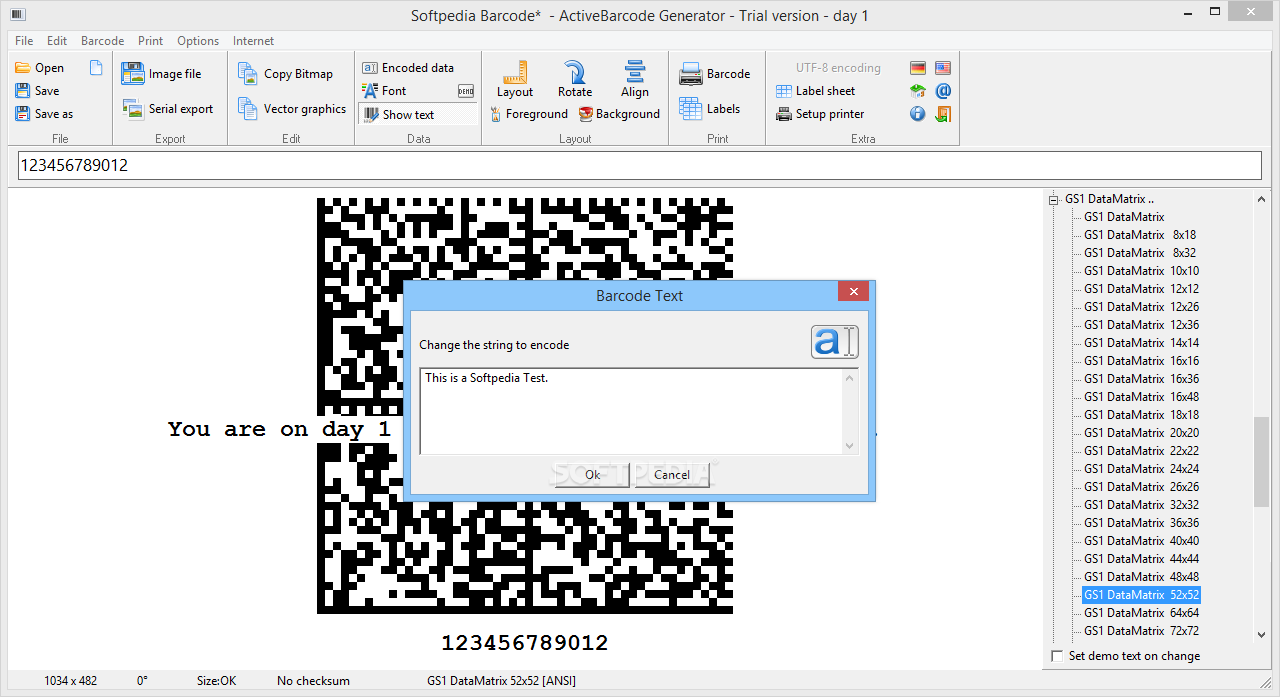Click the symbology list scrollbar thumb

pyautogui.click(x=1261, y=462)
